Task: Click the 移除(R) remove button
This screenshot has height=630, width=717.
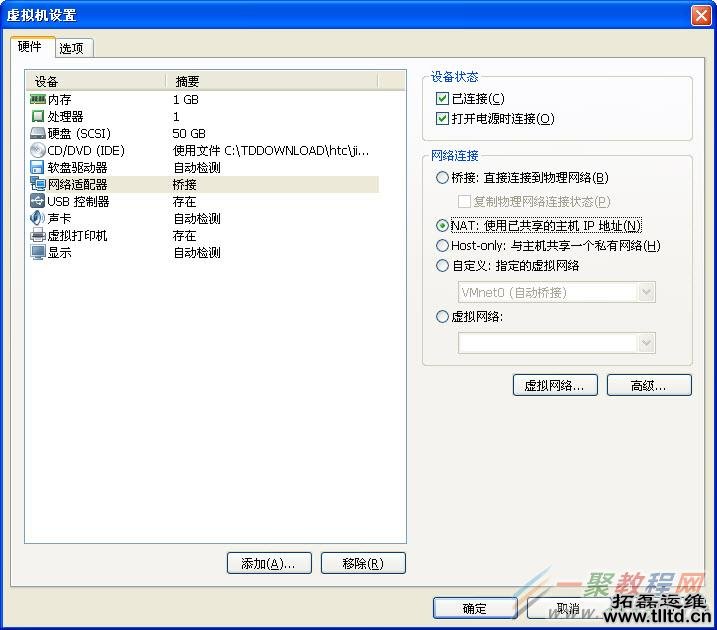Action: pyautogui.click(x=363, y=563)
